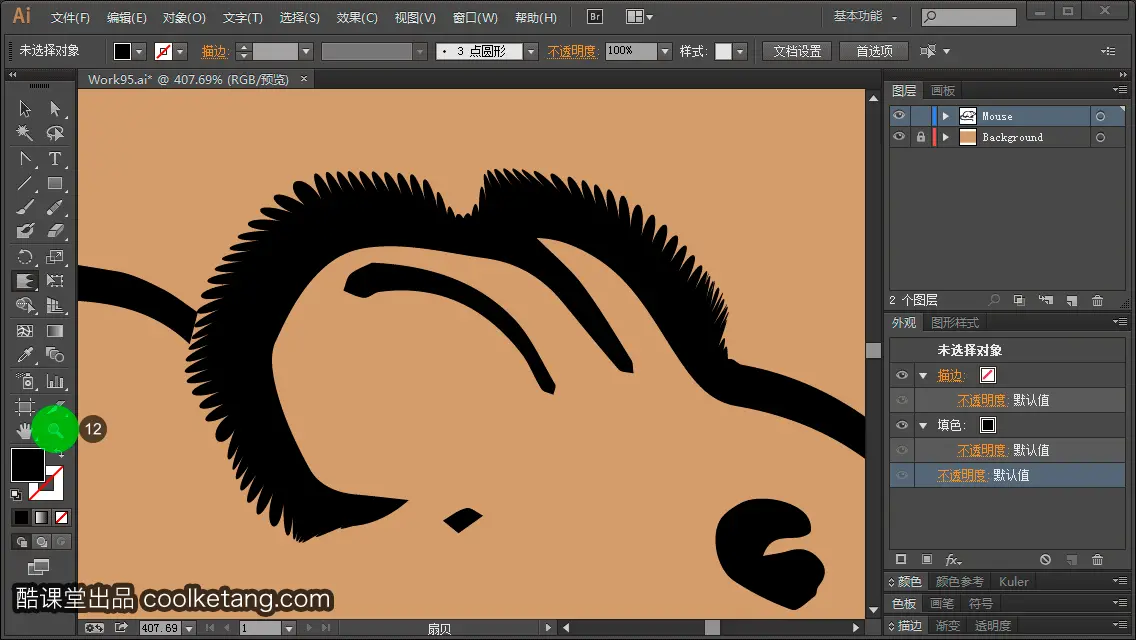1136x640 pixels.
Task: Set paint mode to None
Action: (x=62, y=518)
